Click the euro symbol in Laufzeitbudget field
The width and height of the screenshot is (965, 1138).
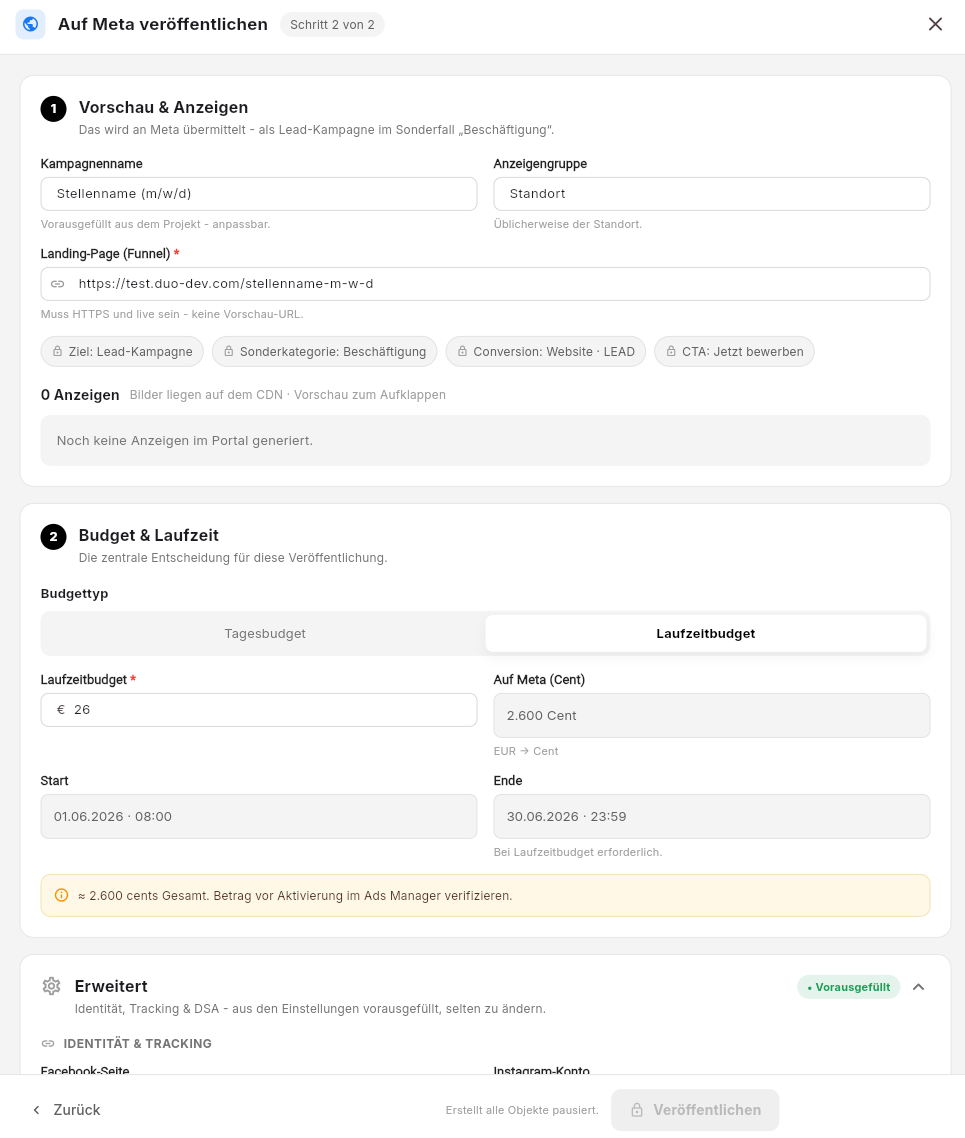61,710
